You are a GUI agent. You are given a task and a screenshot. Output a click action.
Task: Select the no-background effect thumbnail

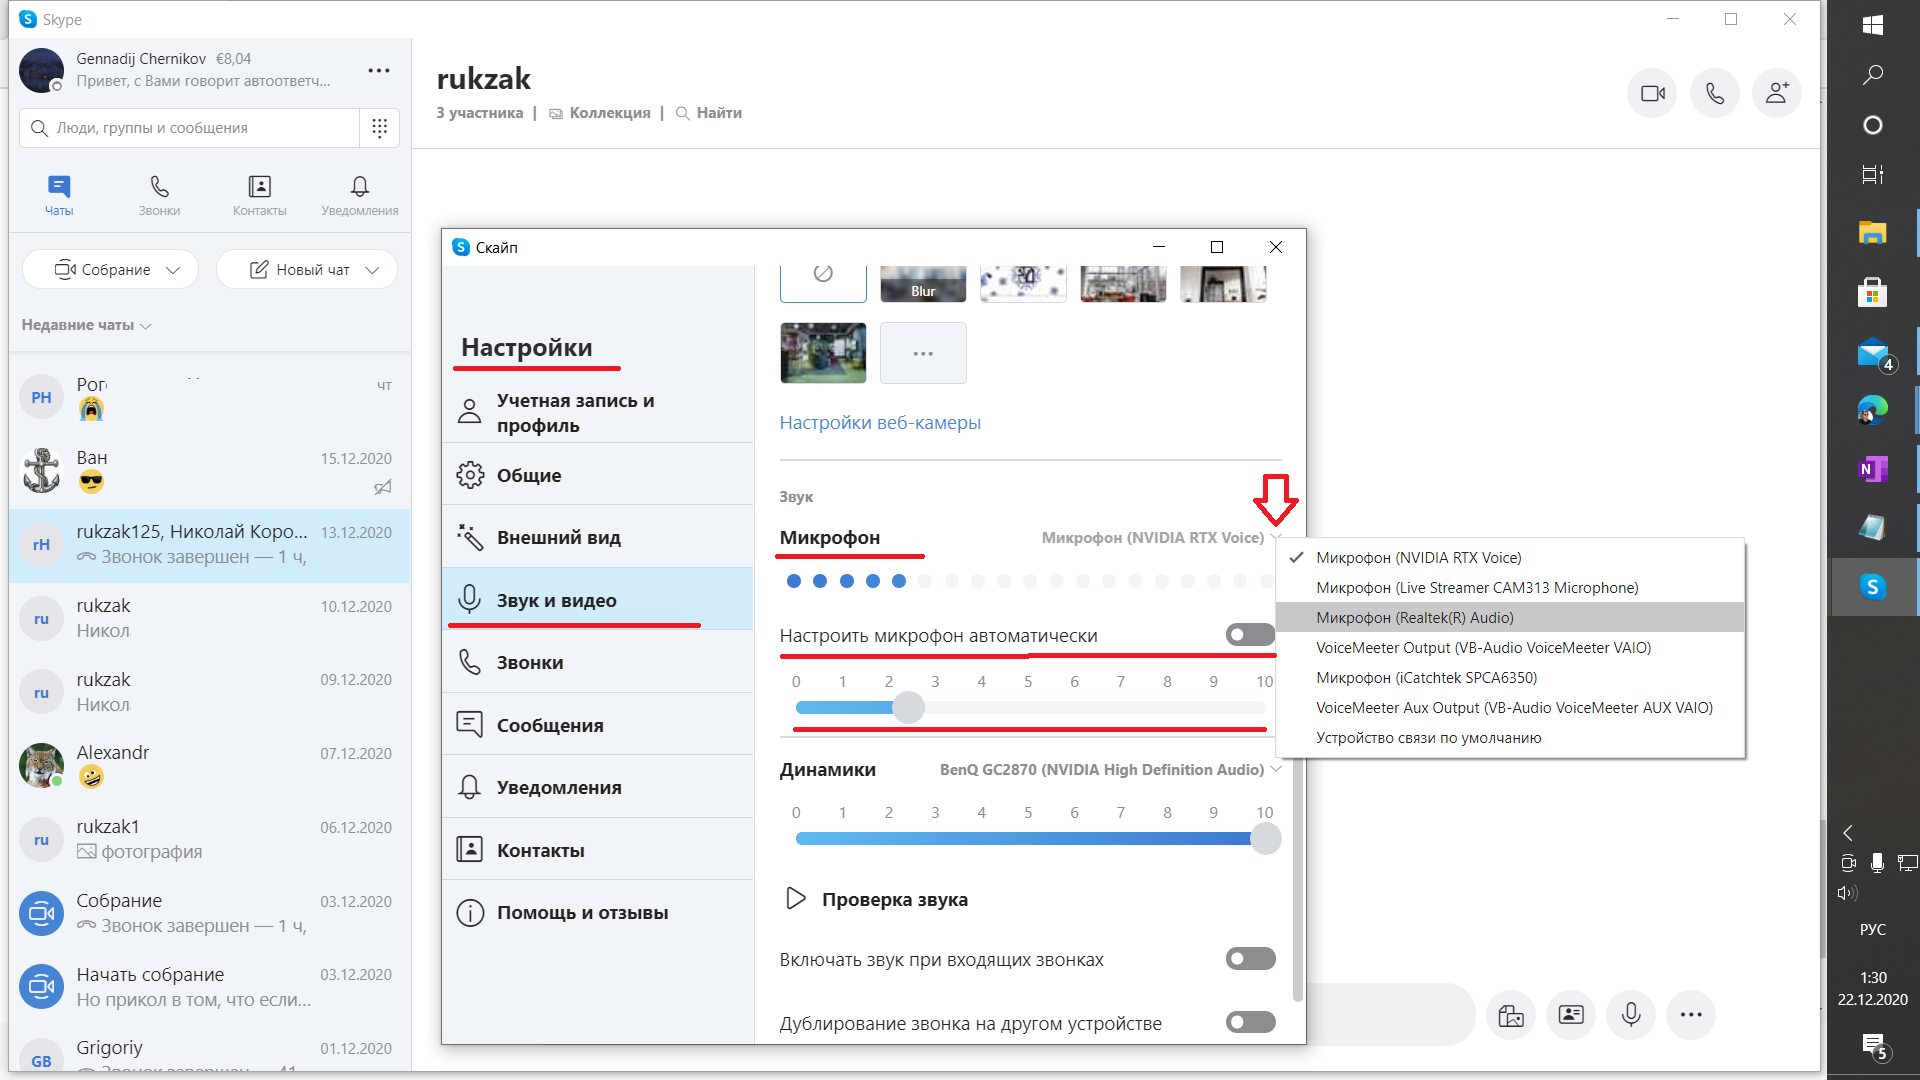pyautogui.click(x=823, y=283)
